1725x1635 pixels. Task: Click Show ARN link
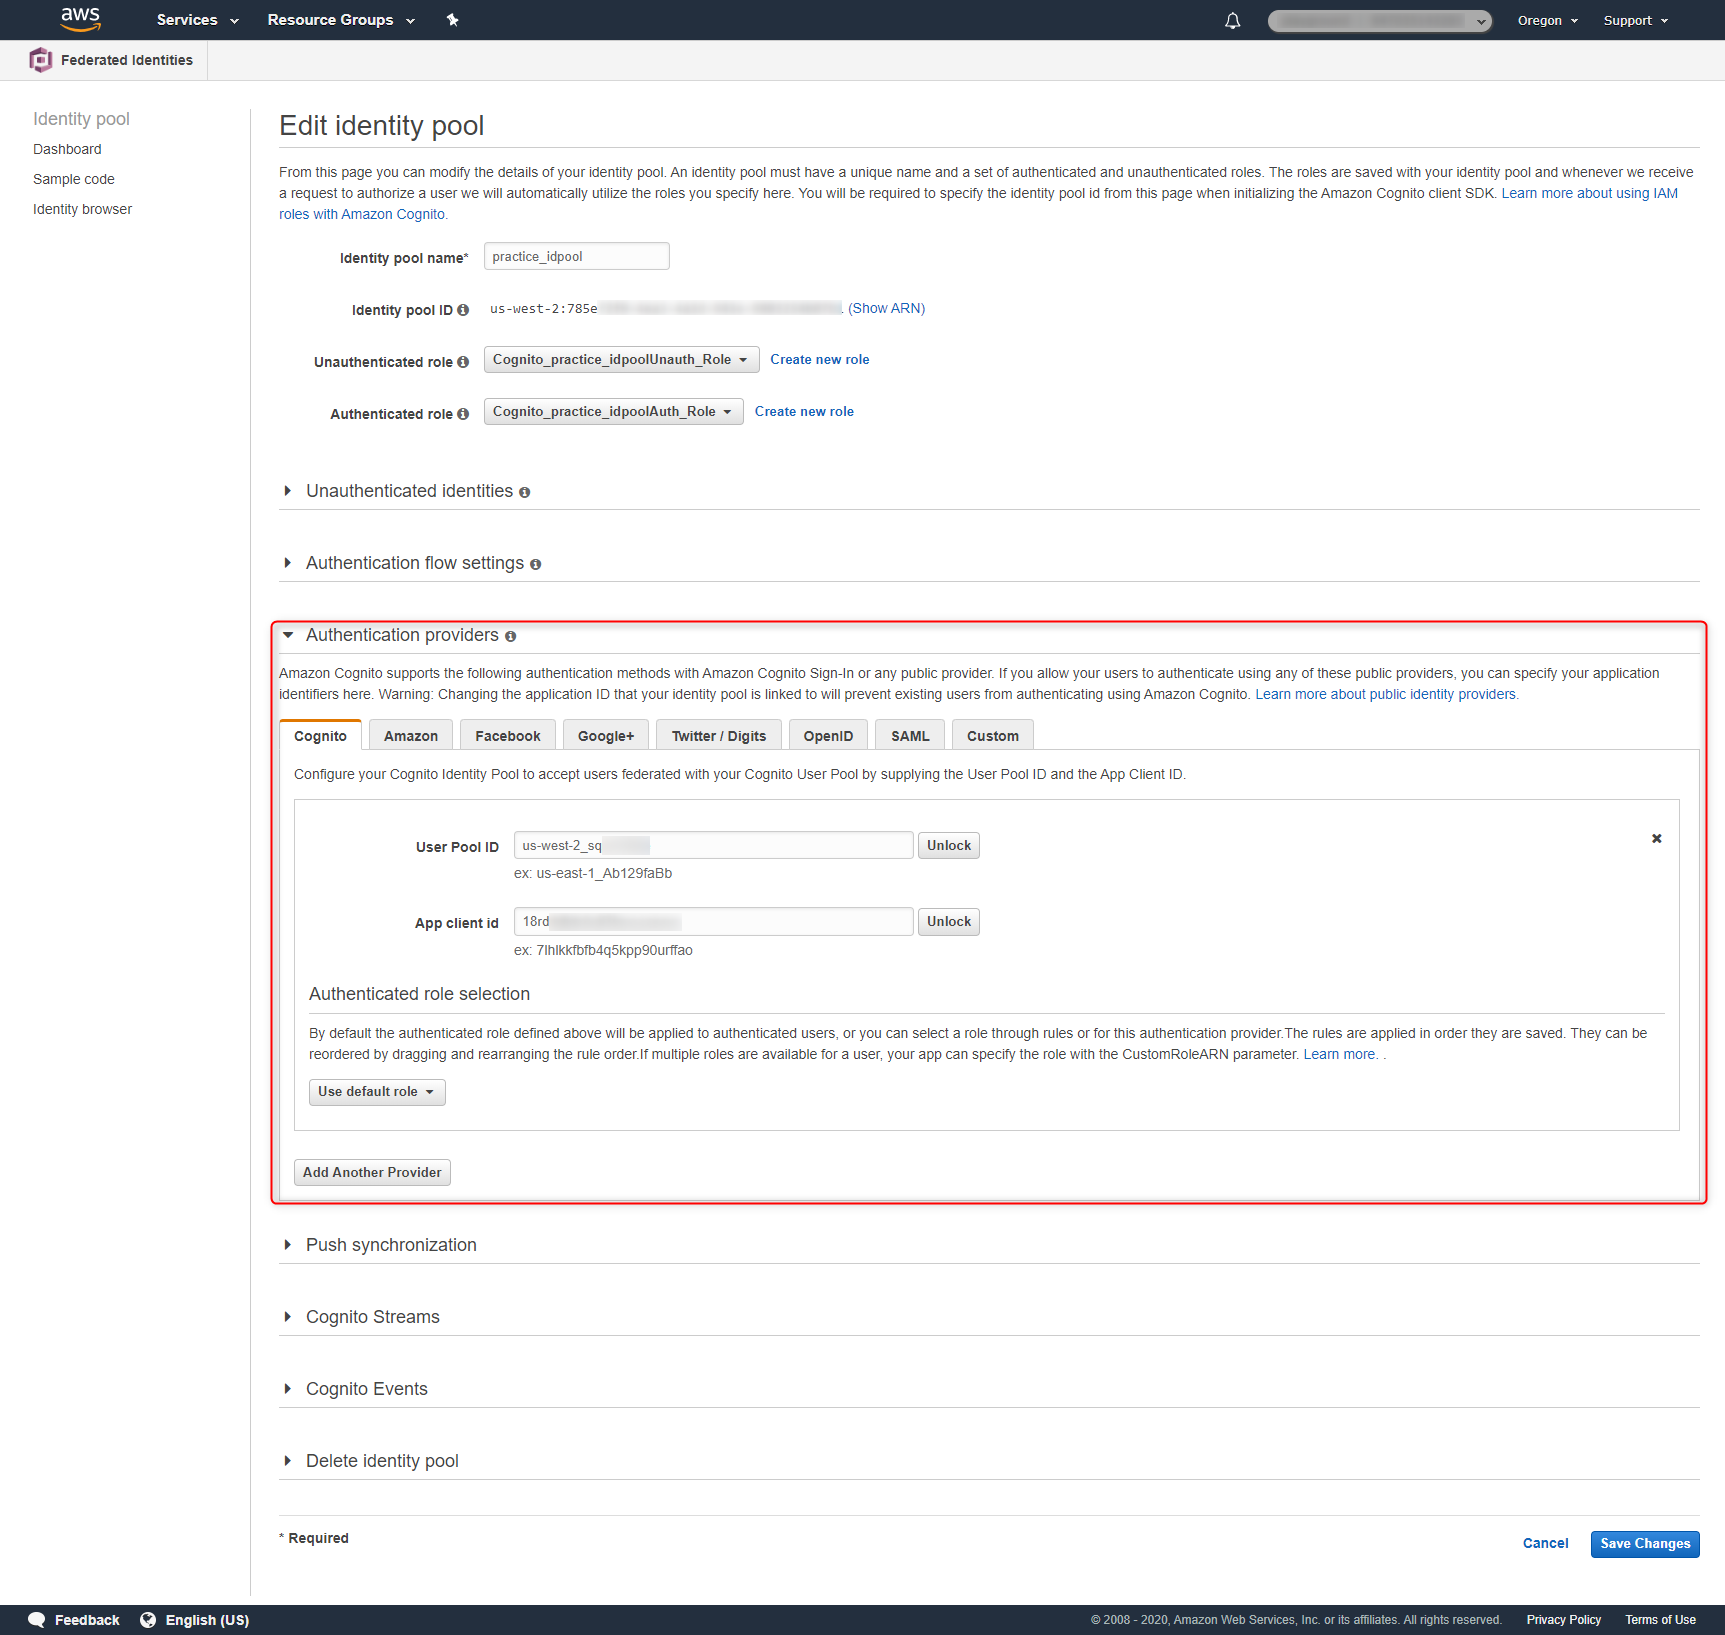[887, 309]
